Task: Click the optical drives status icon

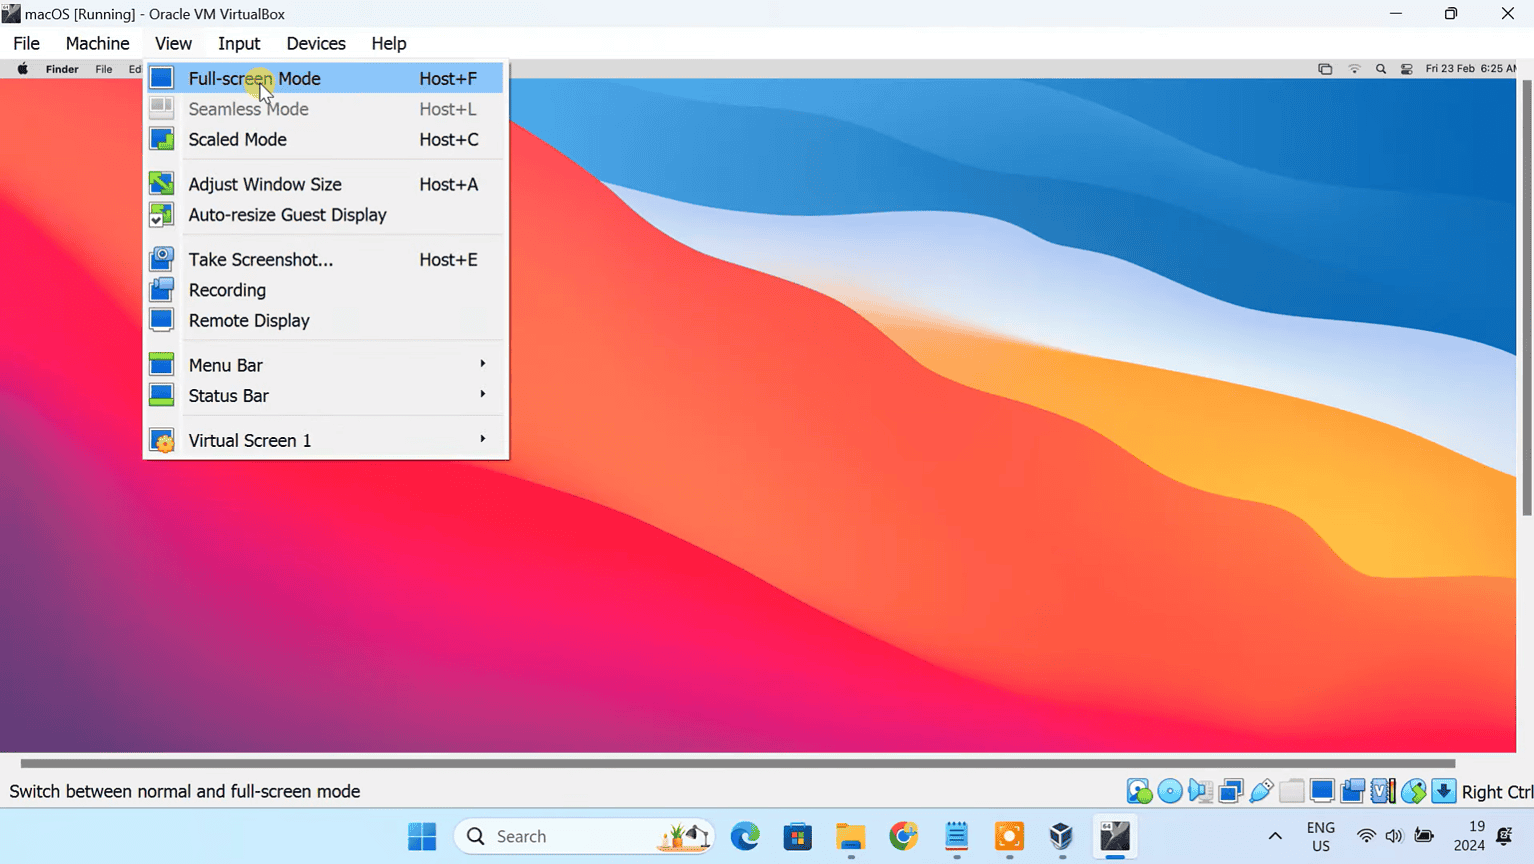Action: tap(1170, 790)
